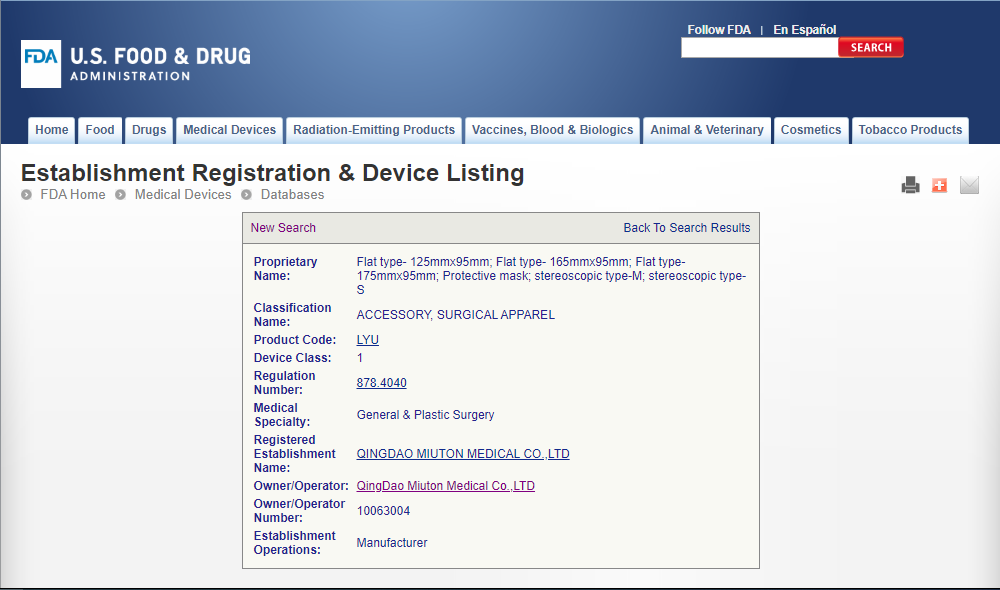1000x590 pixels.
Task: Open the Medical Devices navigation tab
Action: click(x=230, y=130)
